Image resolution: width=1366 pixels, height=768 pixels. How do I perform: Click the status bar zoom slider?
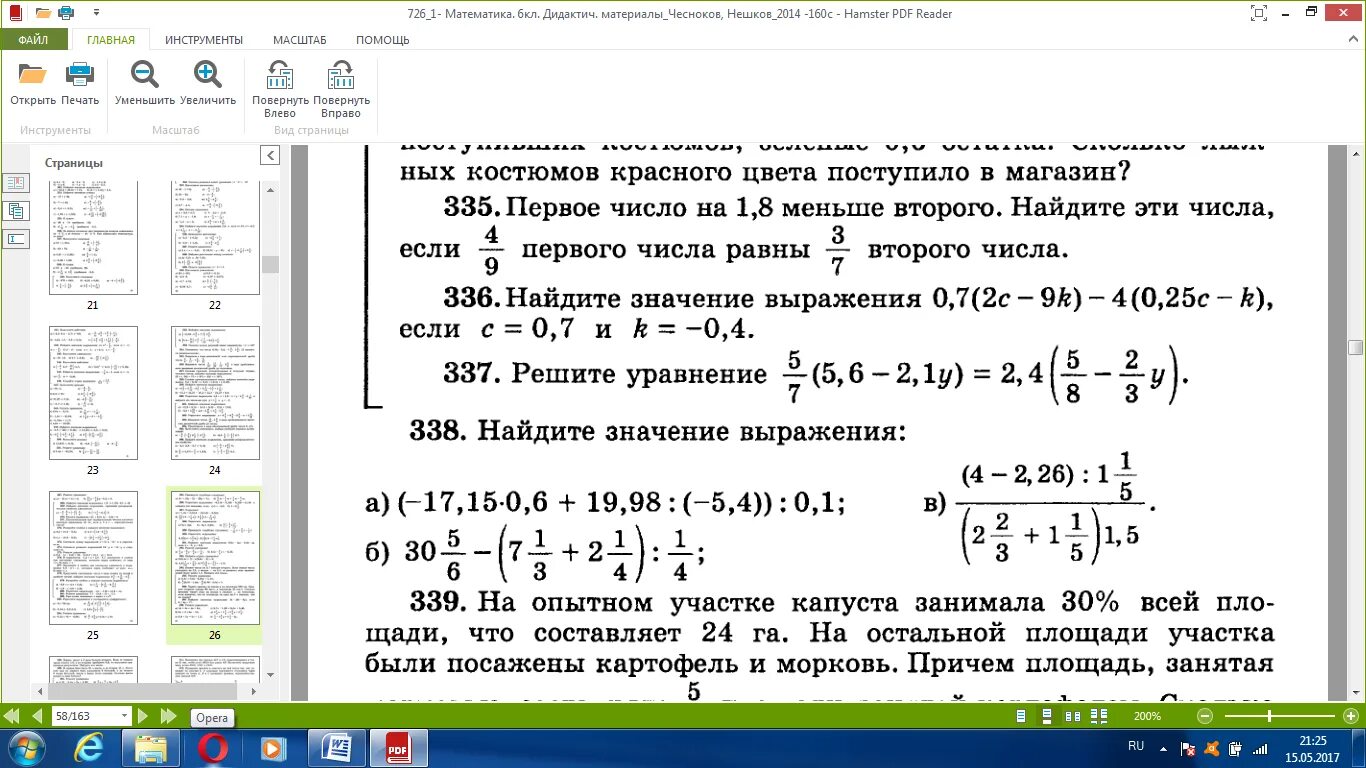[x=1278, y=716]
